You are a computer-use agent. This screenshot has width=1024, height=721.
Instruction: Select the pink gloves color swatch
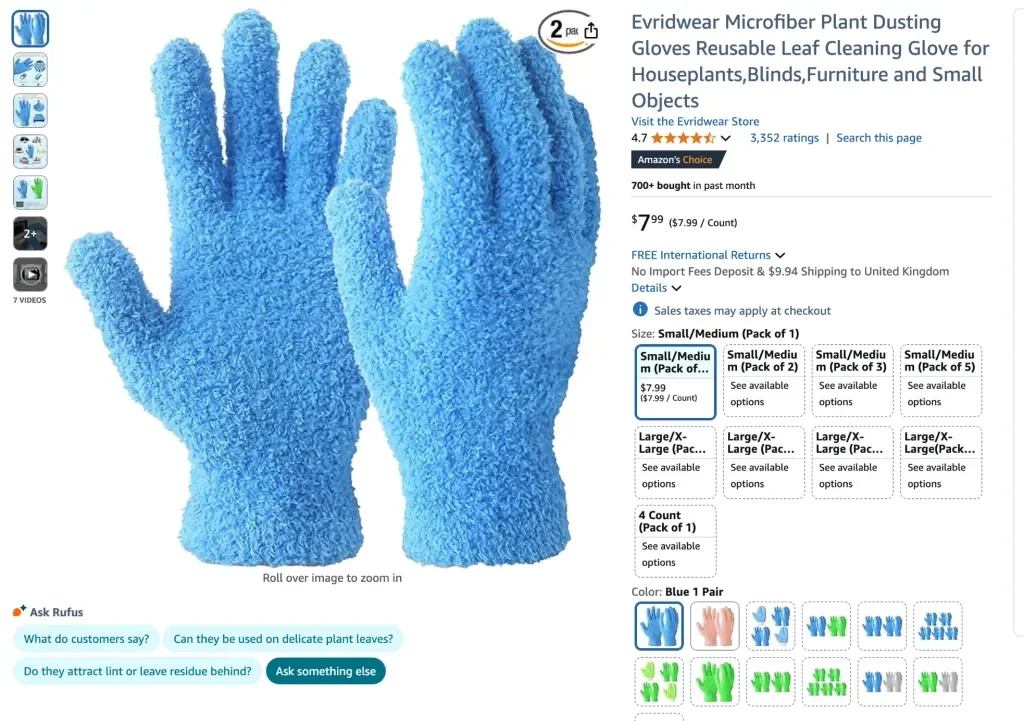pos(714,626)
